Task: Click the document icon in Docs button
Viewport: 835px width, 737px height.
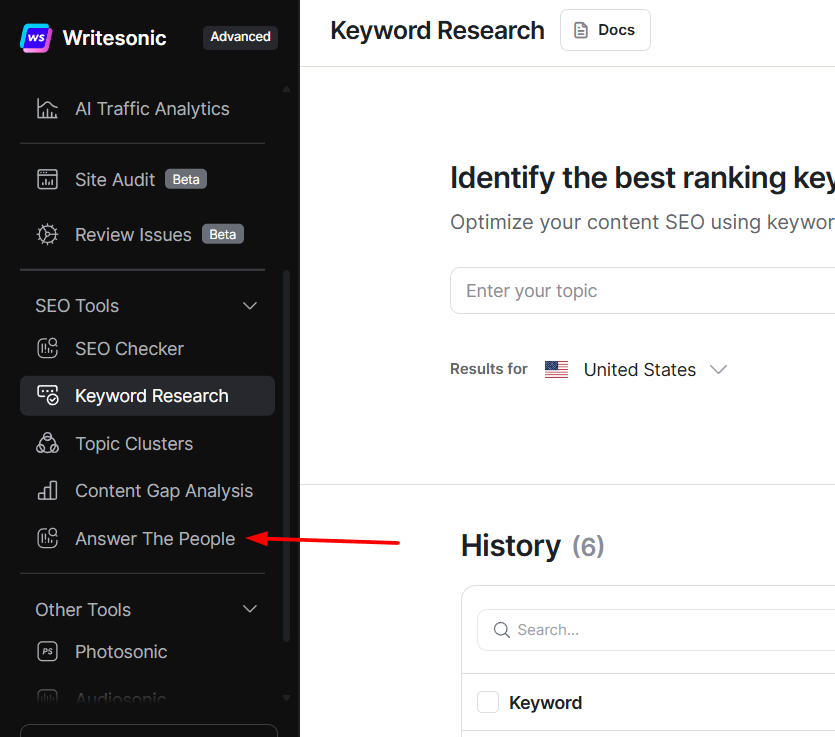Action: [x=581, y=30]
